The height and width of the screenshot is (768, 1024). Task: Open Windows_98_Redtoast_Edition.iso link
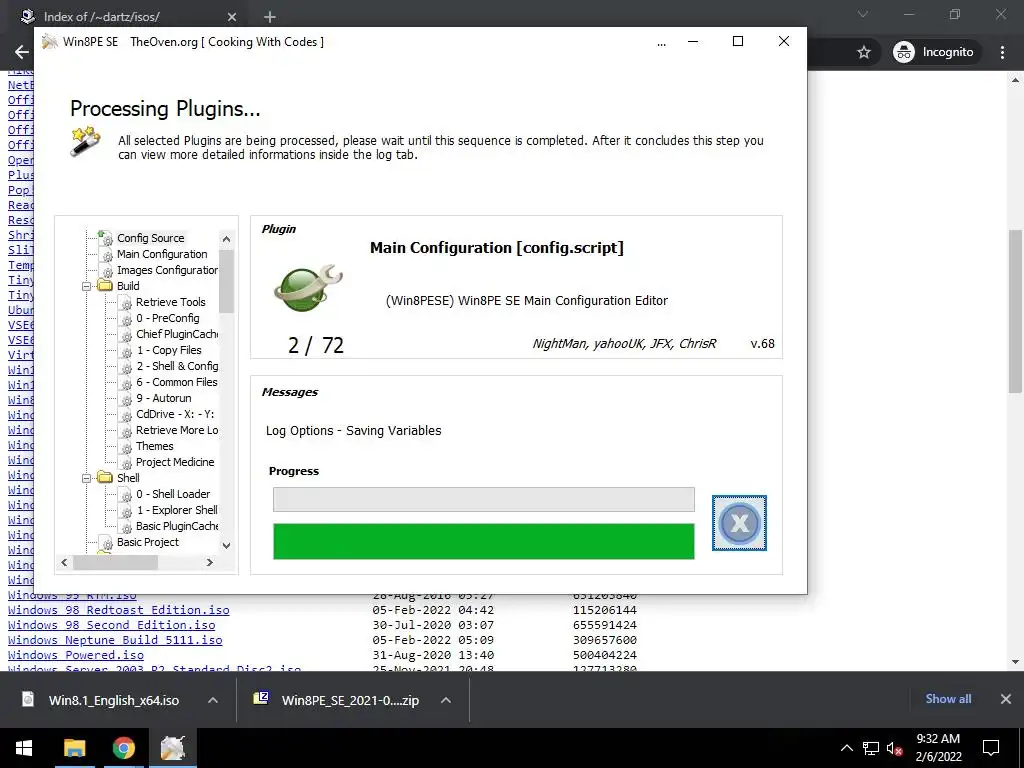point(119,610)
